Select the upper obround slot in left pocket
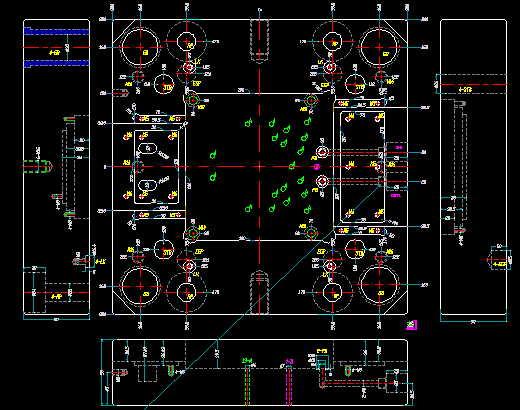Image resolution: width=520 pixels, height=410 pixels. pos(147,148)
